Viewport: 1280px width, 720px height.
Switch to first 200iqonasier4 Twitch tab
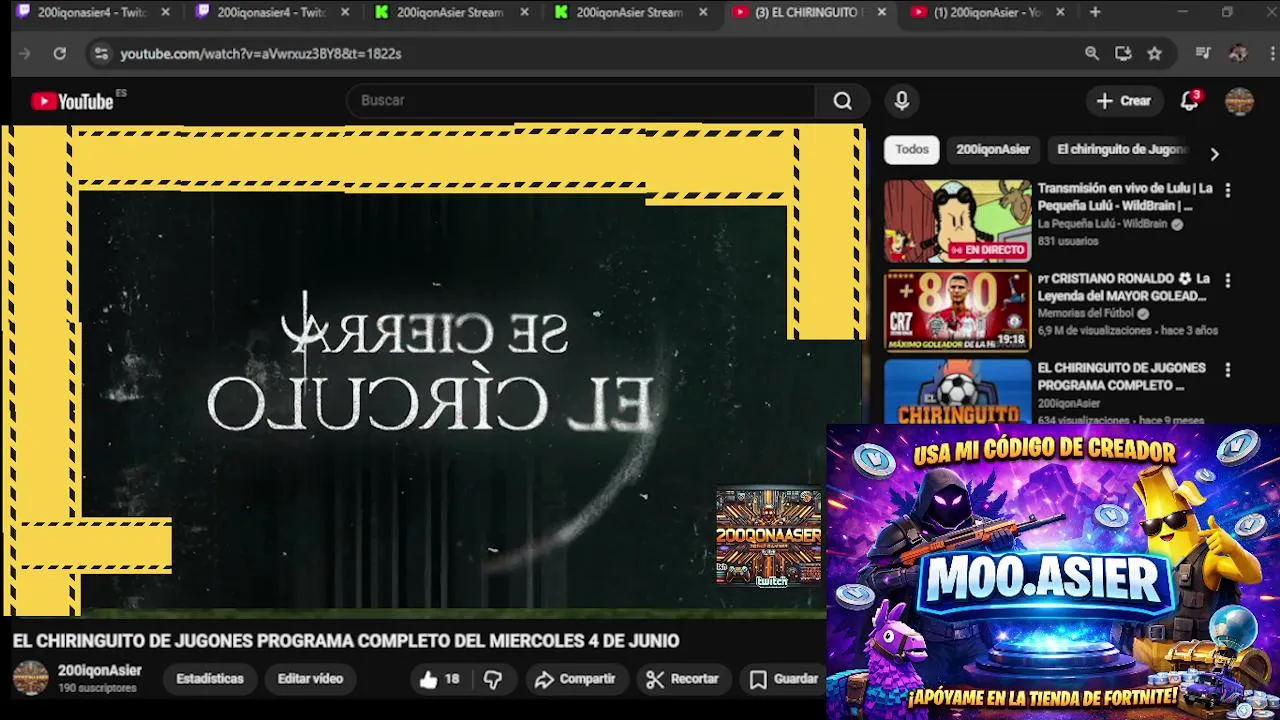pyautogui.click(x=91, y=12)
